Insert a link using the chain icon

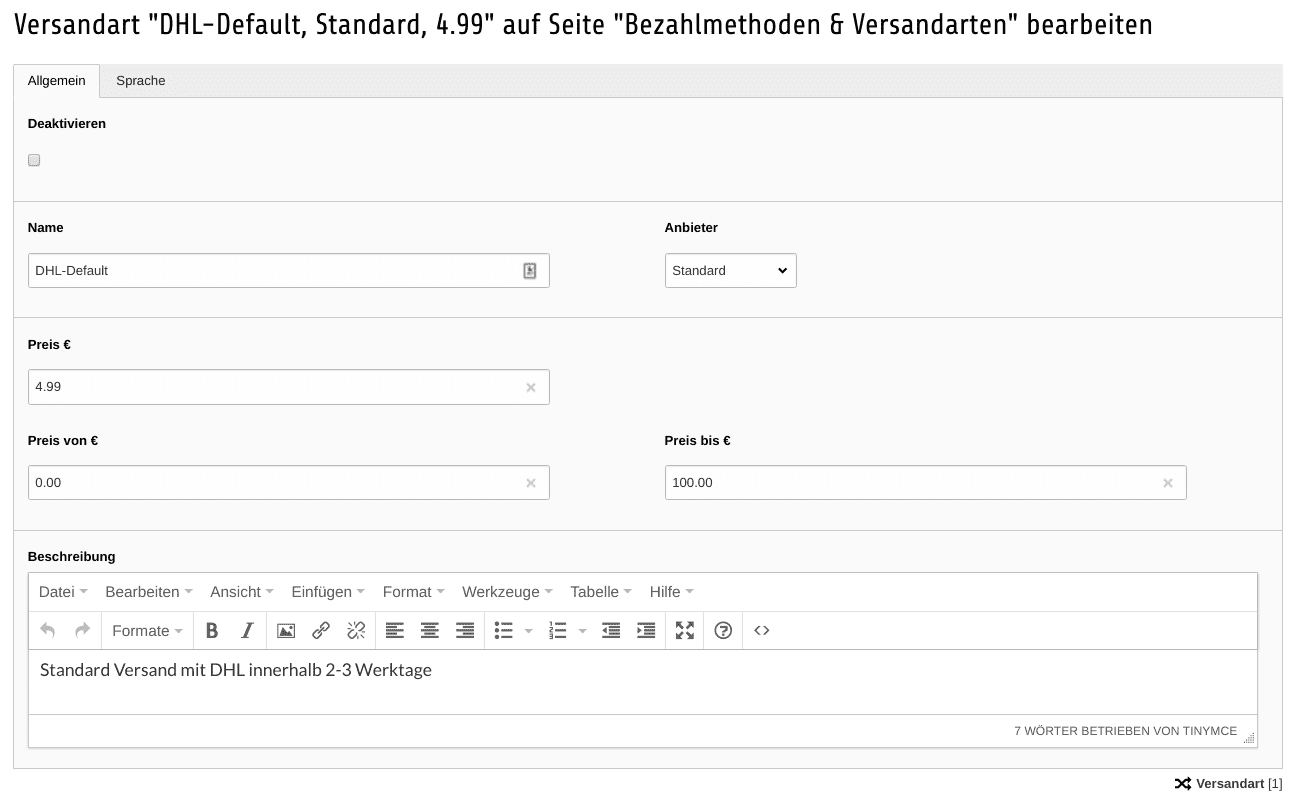[321, 630]
